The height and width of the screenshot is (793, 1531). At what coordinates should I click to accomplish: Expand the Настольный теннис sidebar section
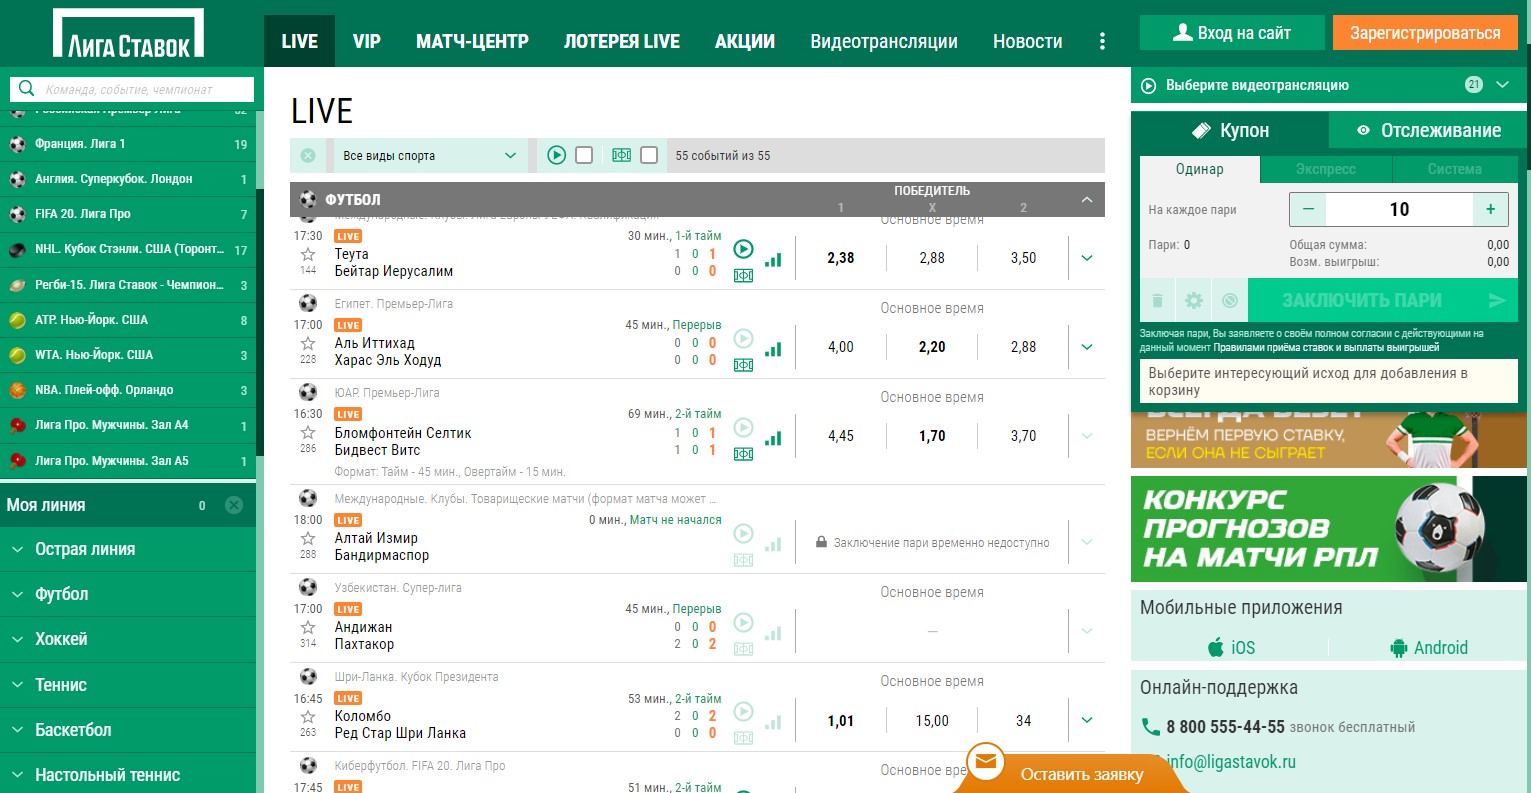(x=128, y=775)
